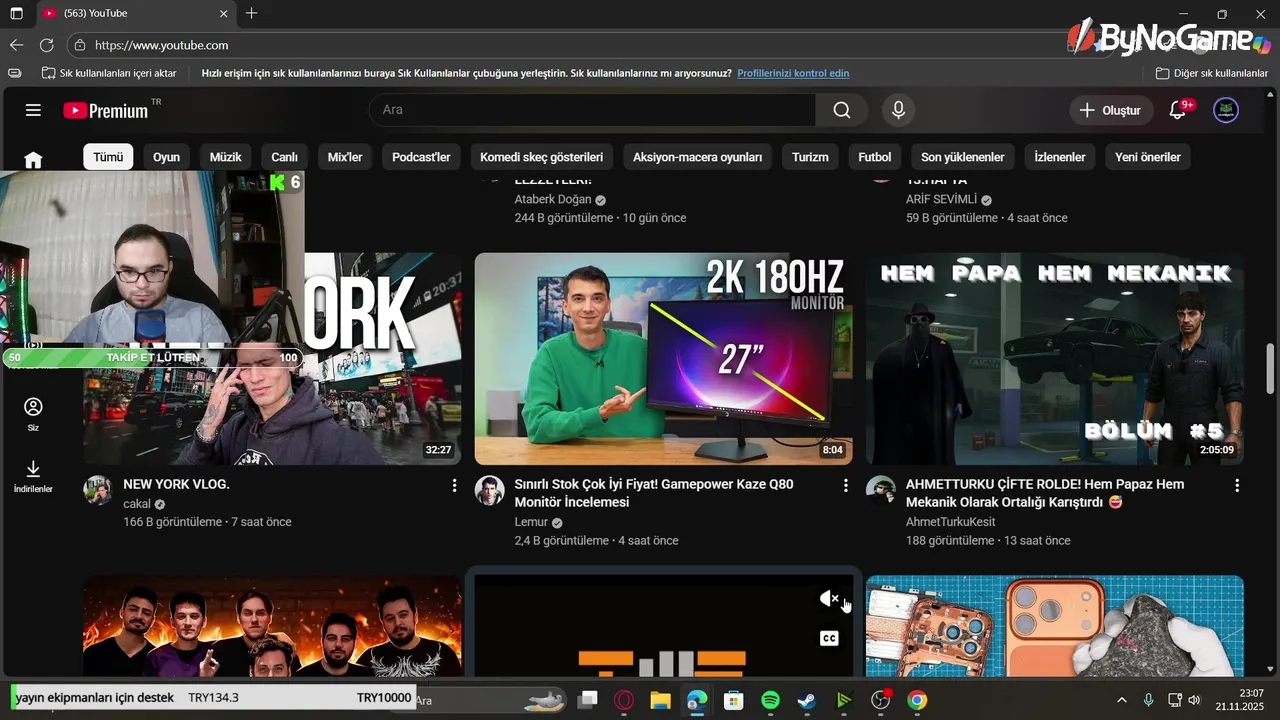The width and height of the screenshot is (1280, 720).
Task: Open volume control in system tray
Action: [x=1194, y=700]
